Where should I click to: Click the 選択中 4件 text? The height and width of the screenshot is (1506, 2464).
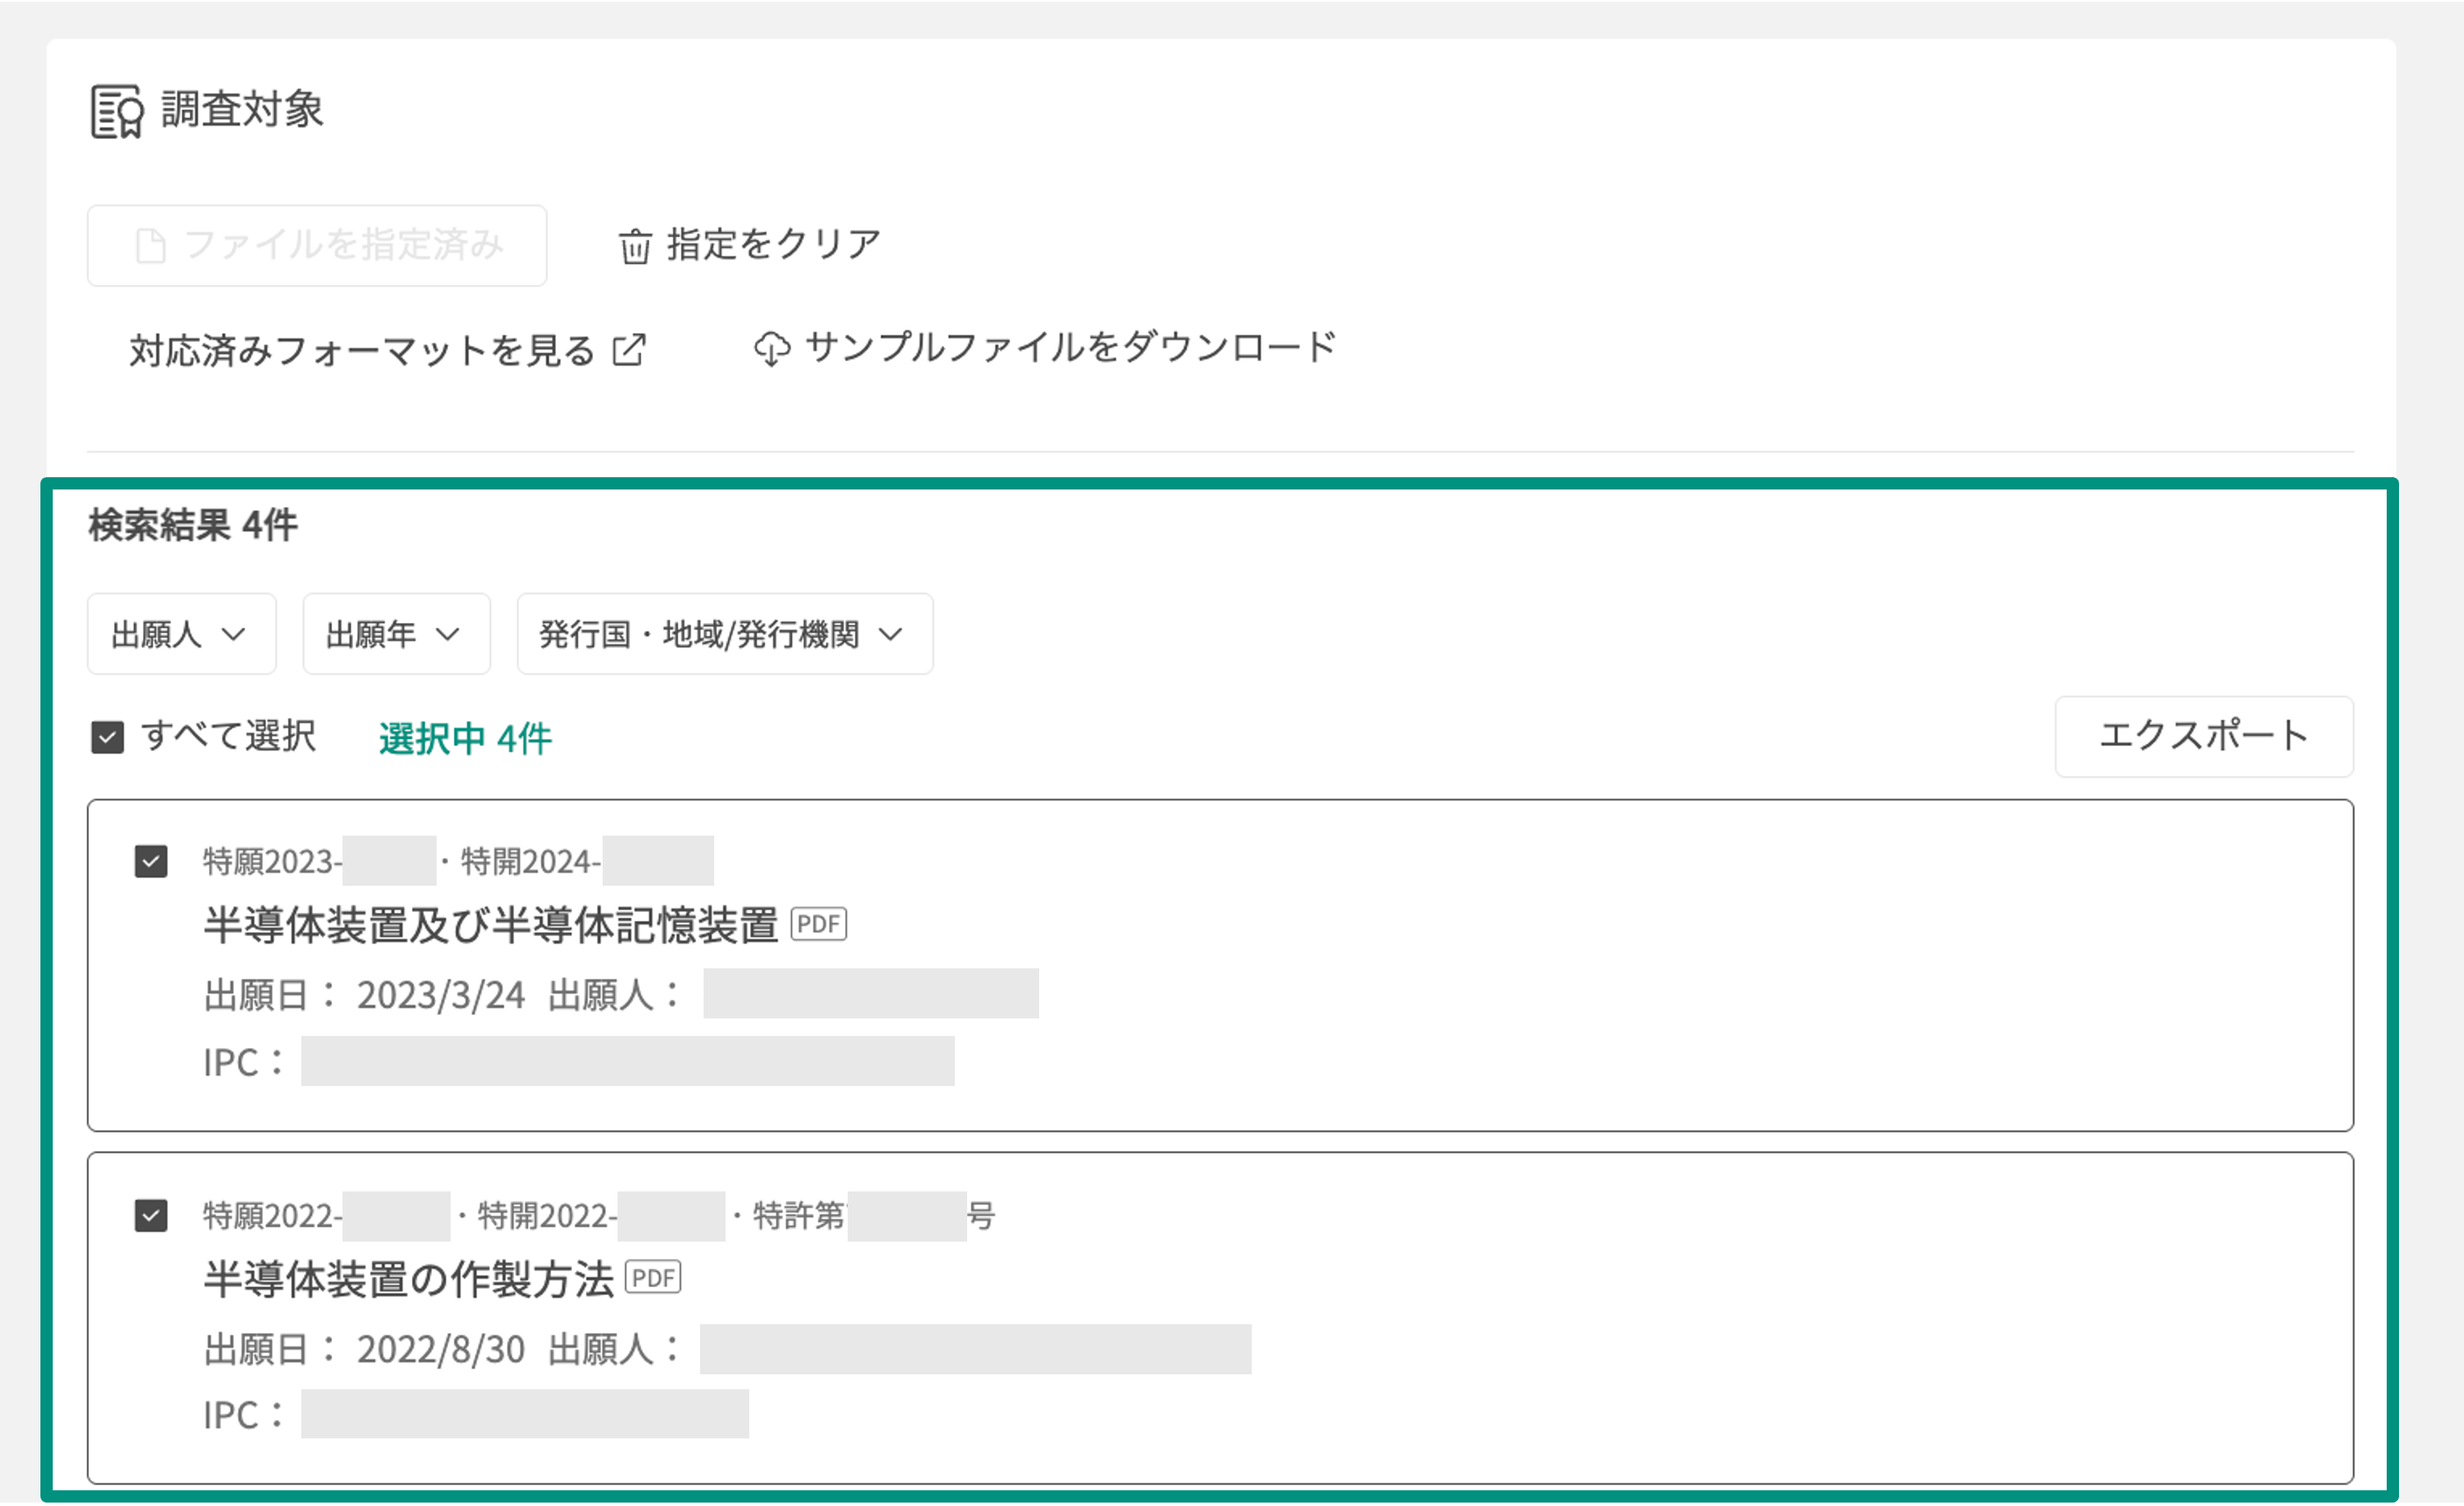(465, 739)
